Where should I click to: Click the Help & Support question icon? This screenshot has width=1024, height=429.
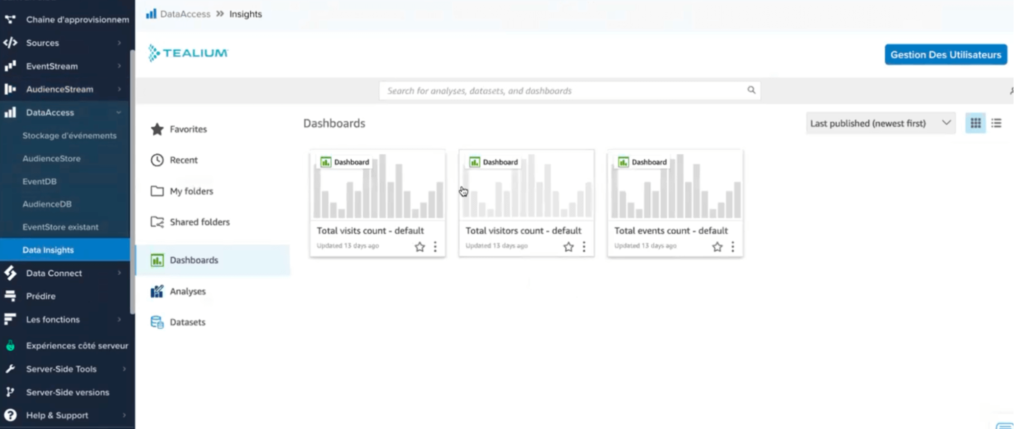tap(10, 415)
